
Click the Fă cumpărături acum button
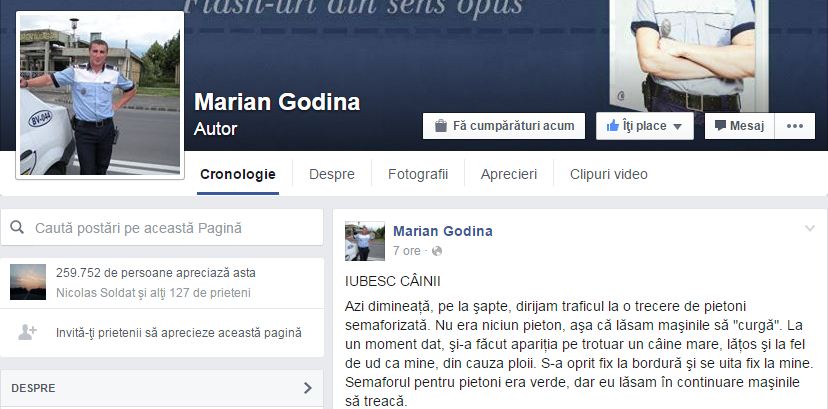[x=504, y=126]
